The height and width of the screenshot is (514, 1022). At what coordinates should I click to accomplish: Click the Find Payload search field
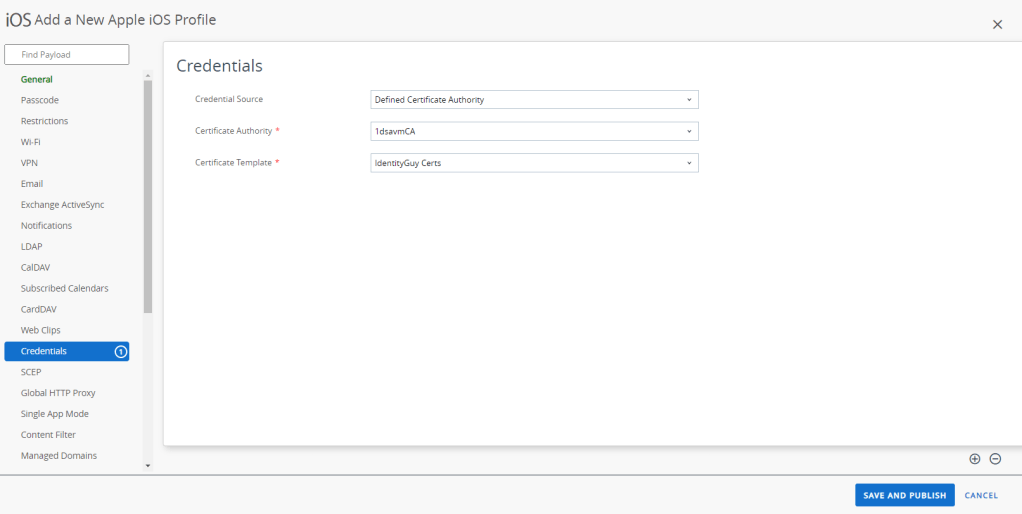(x=67, y=54)
